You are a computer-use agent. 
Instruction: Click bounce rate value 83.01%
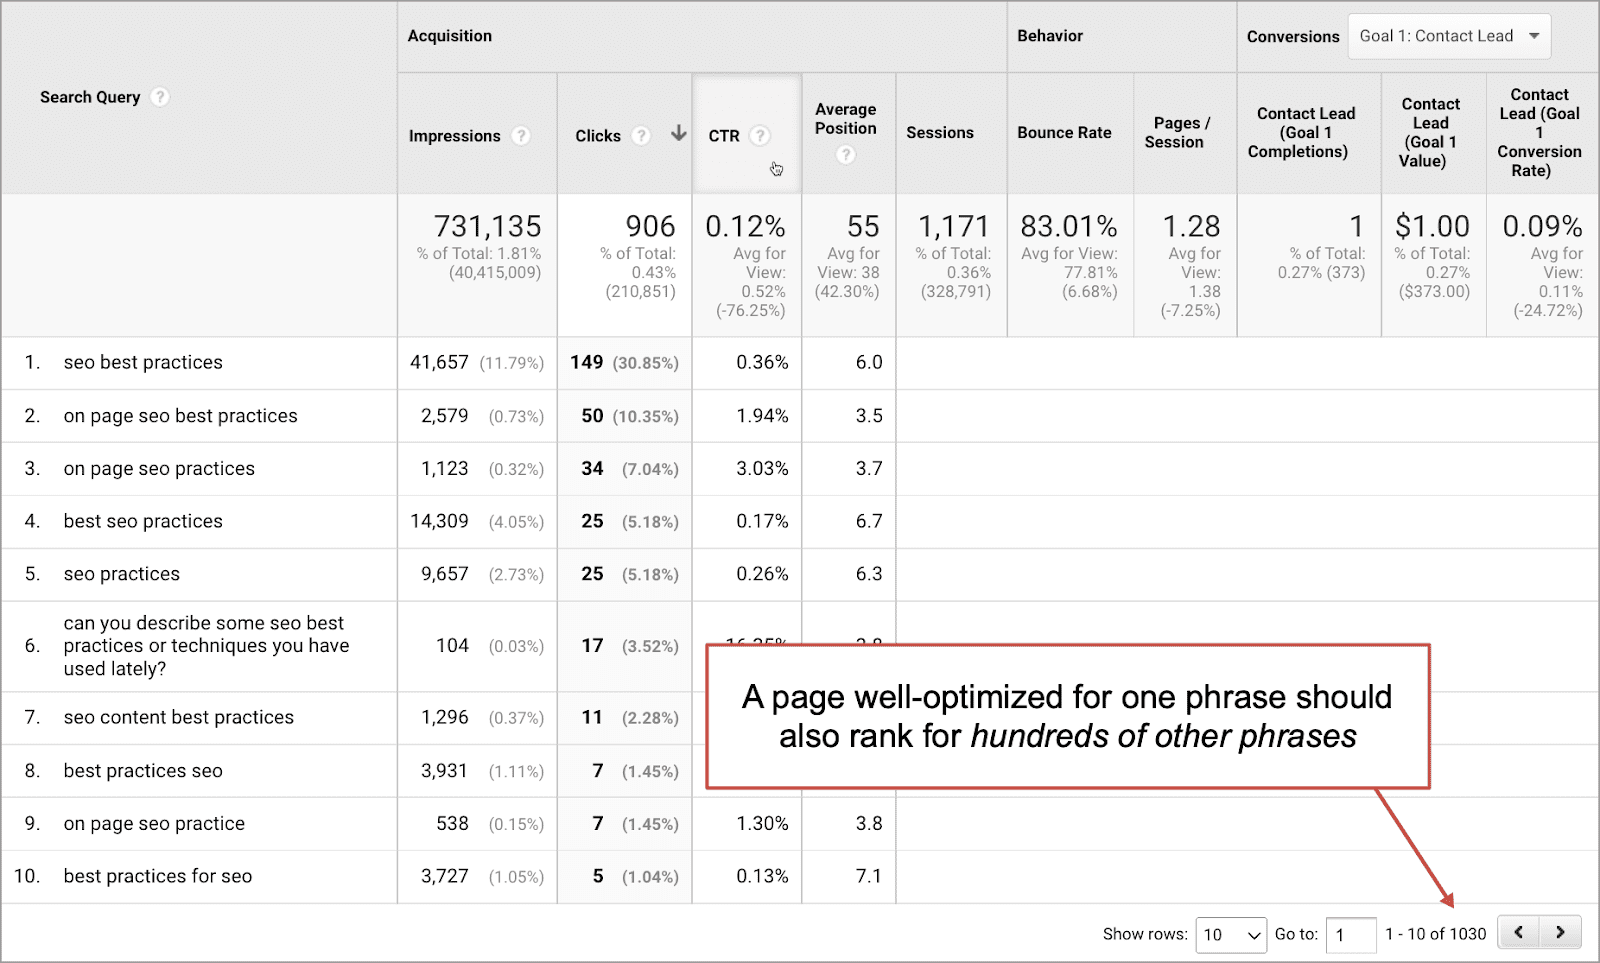coord(1069,226)
